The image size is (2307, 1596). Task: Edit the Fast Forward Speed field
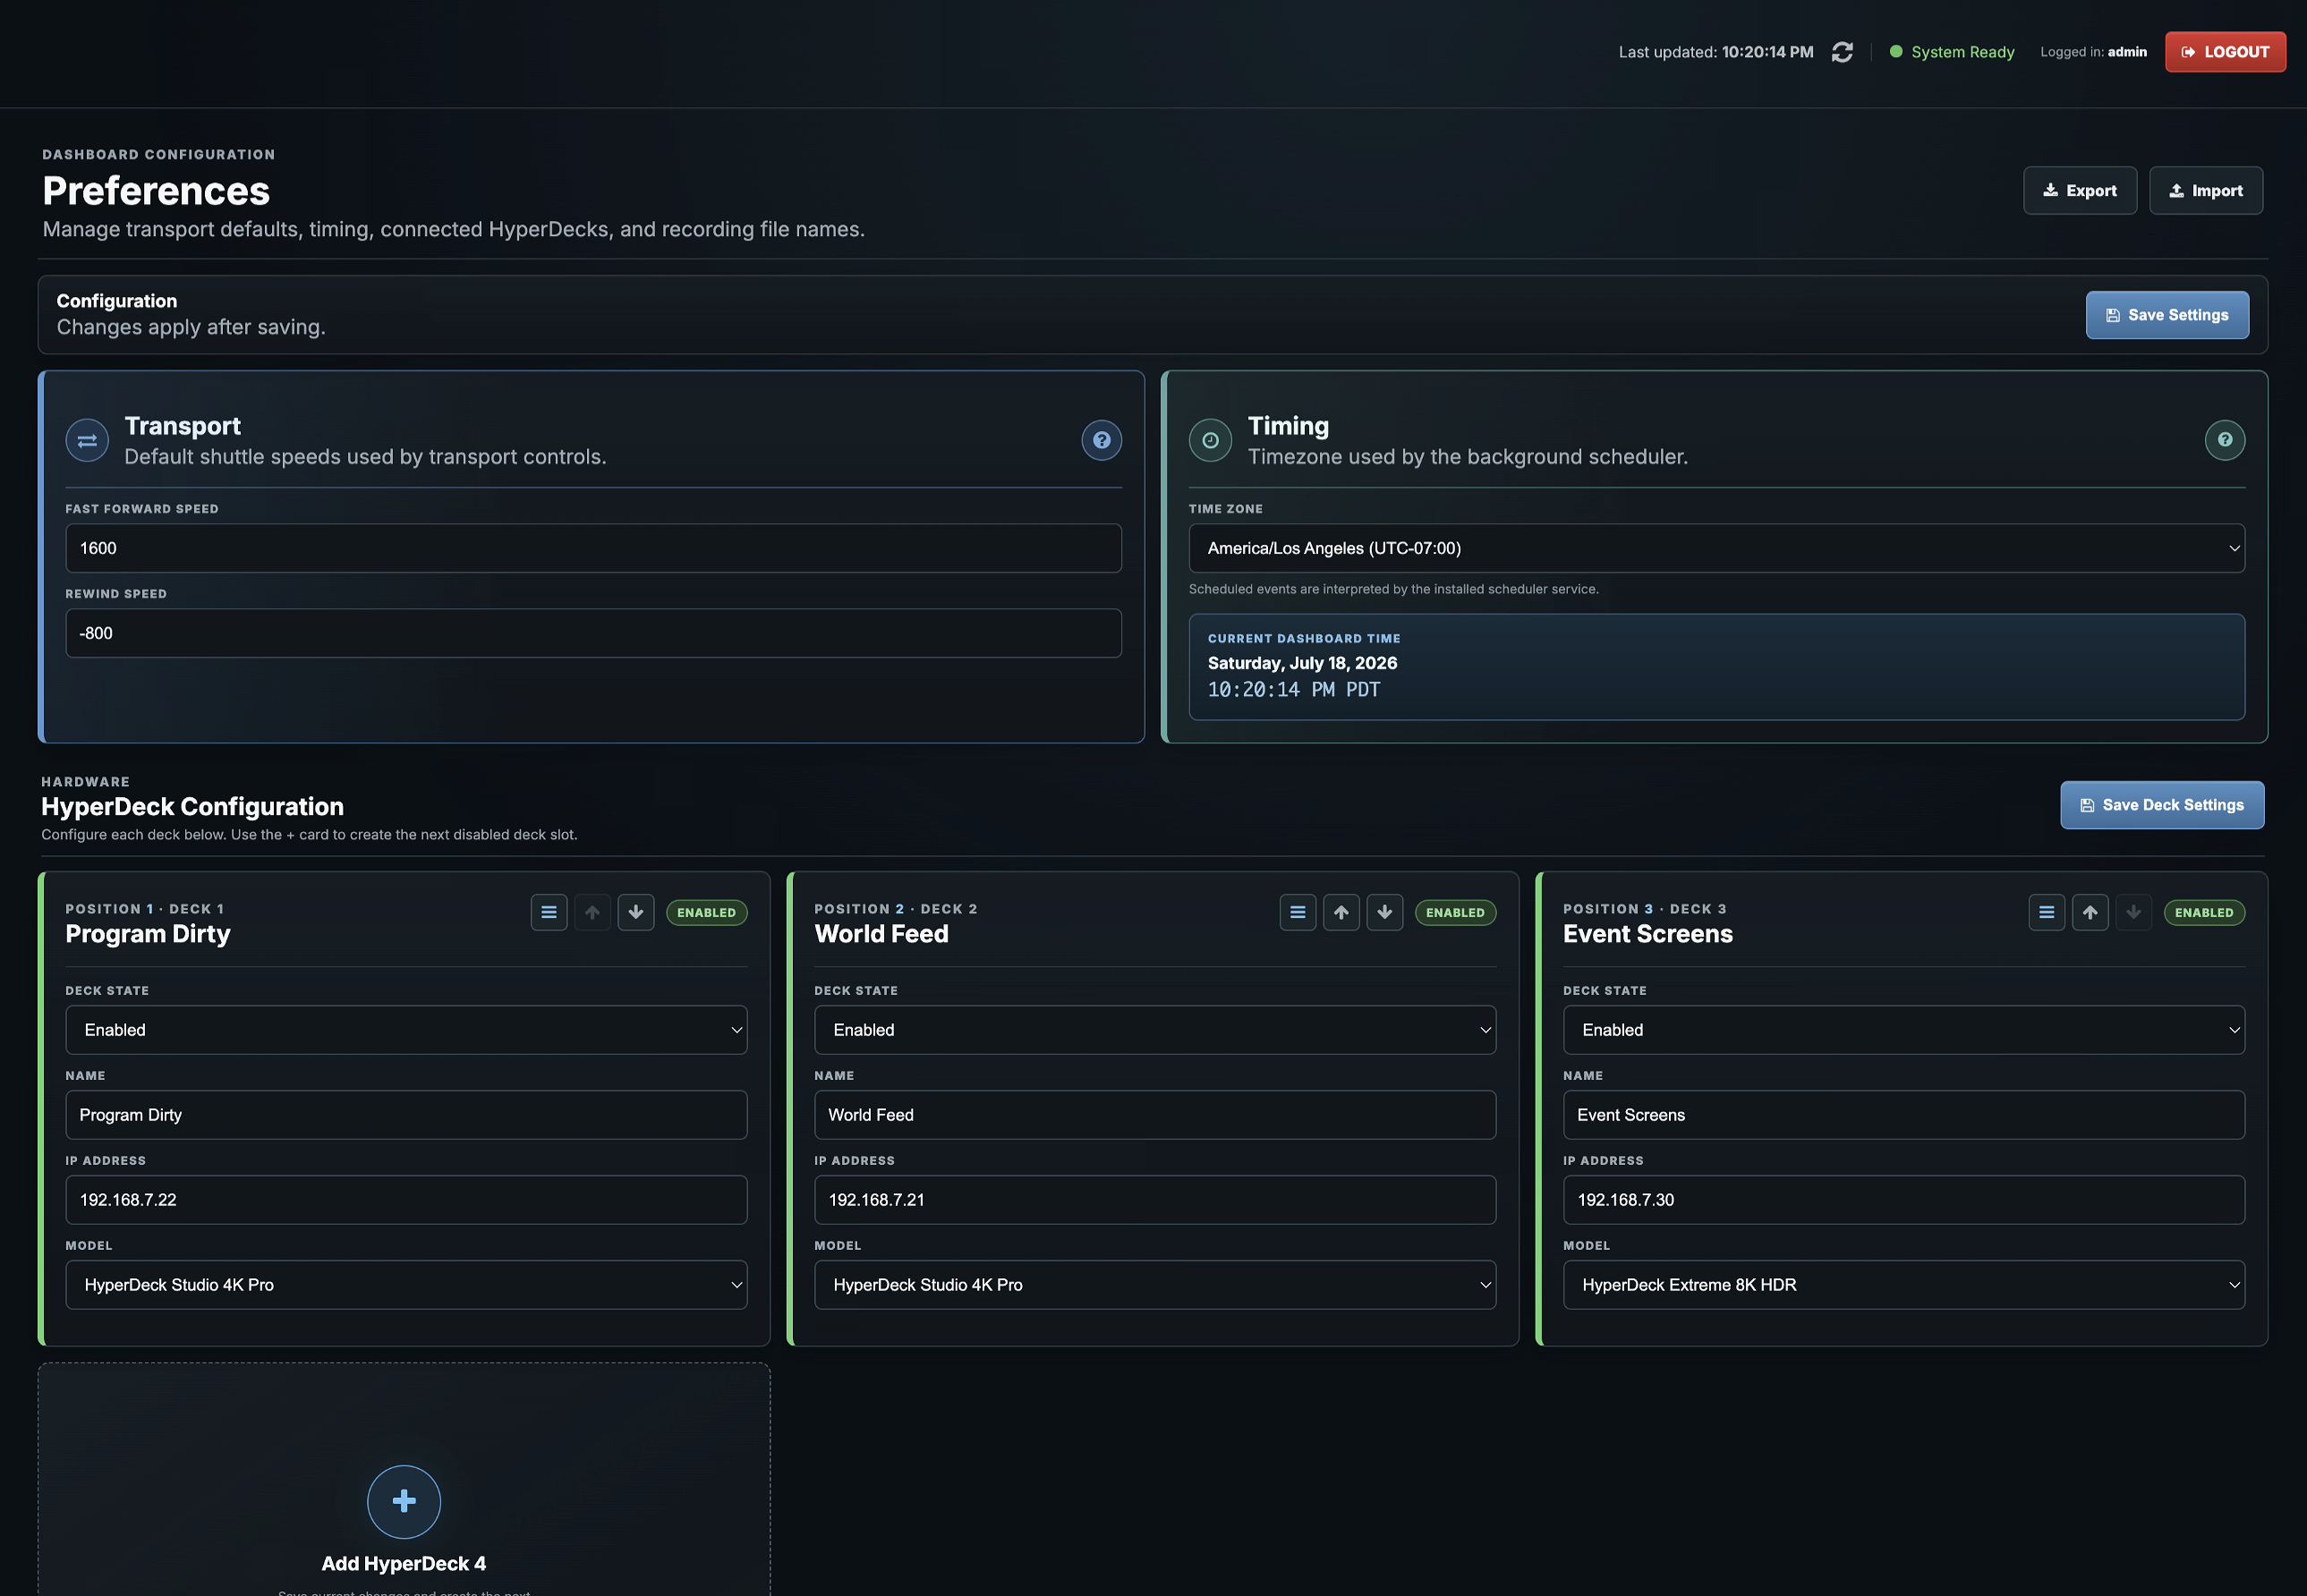click(x=593, y=548)
